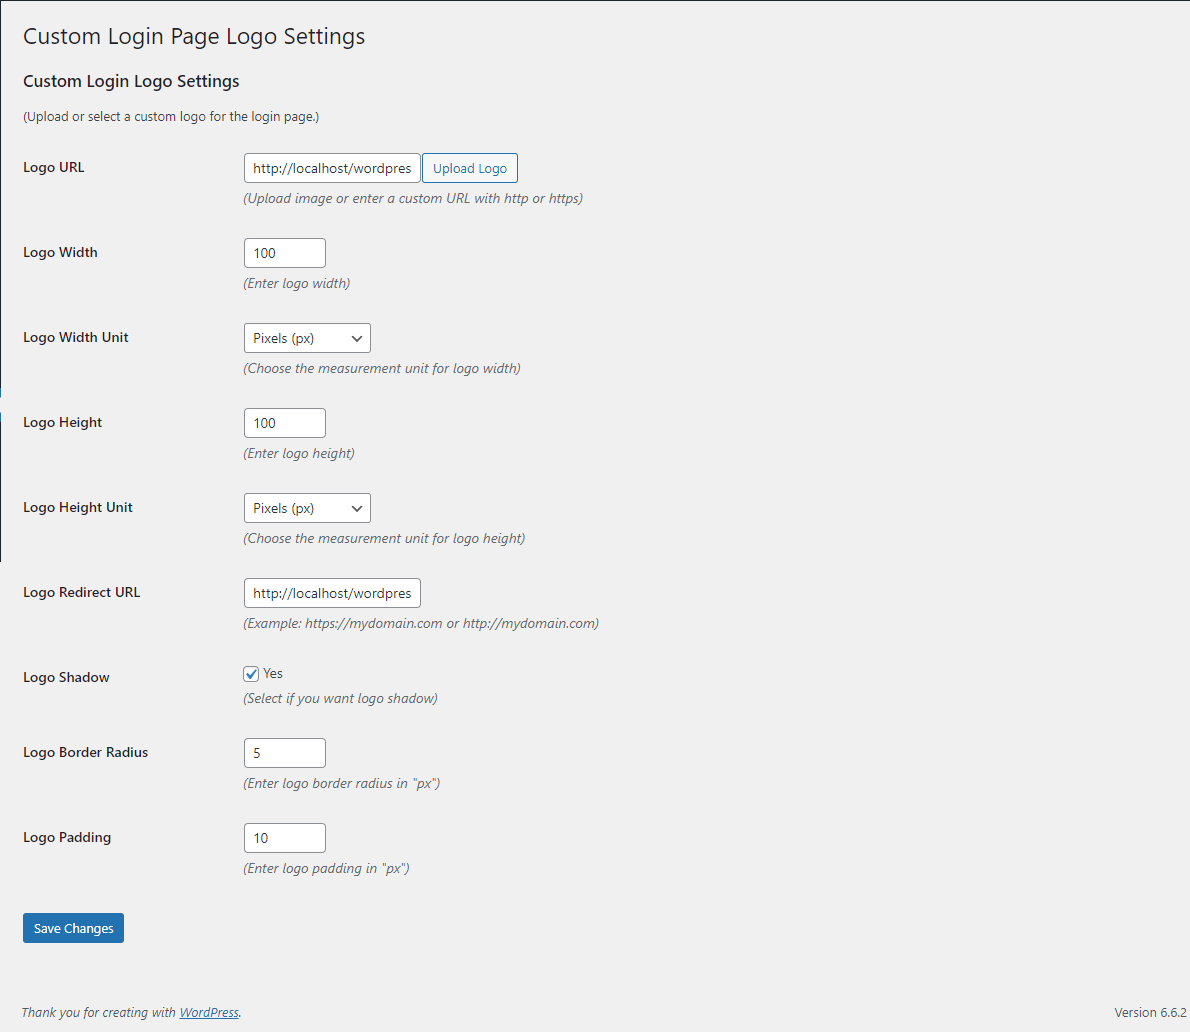1190x1032 pixels.
Task: Click inside the Logo Height field
Action: click(284, 422)
